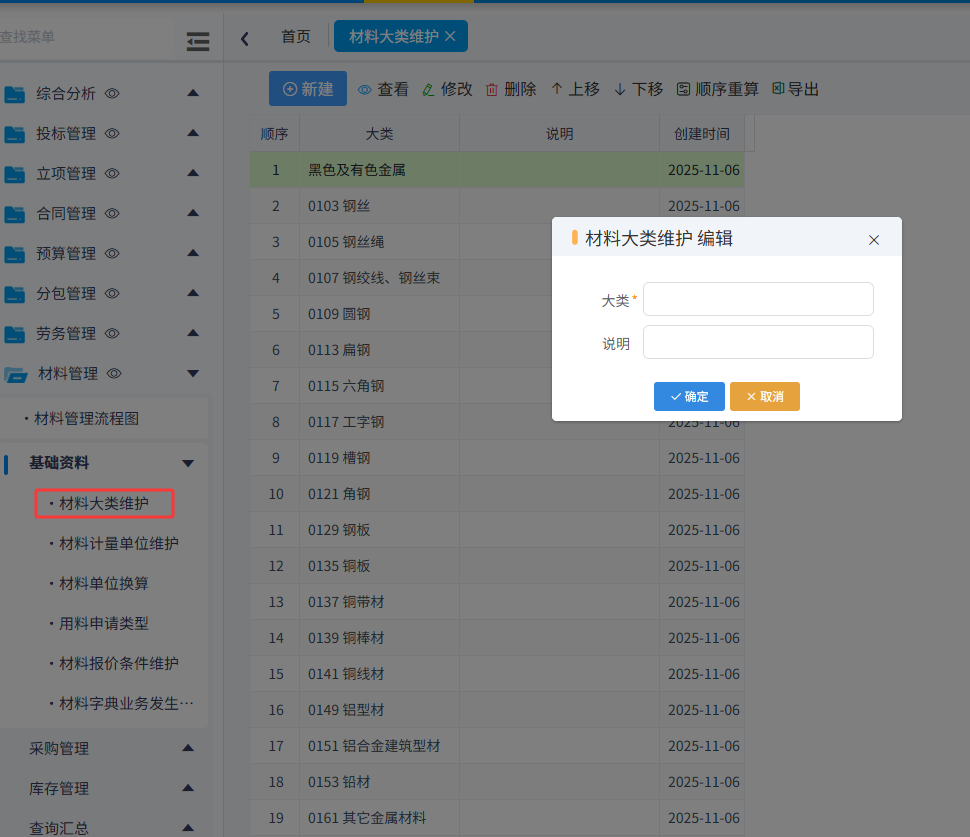The width and height of the screenshot is (970, 837).
Task: Click the 投标管理 folder icon
Action: [x=14, y=134]
